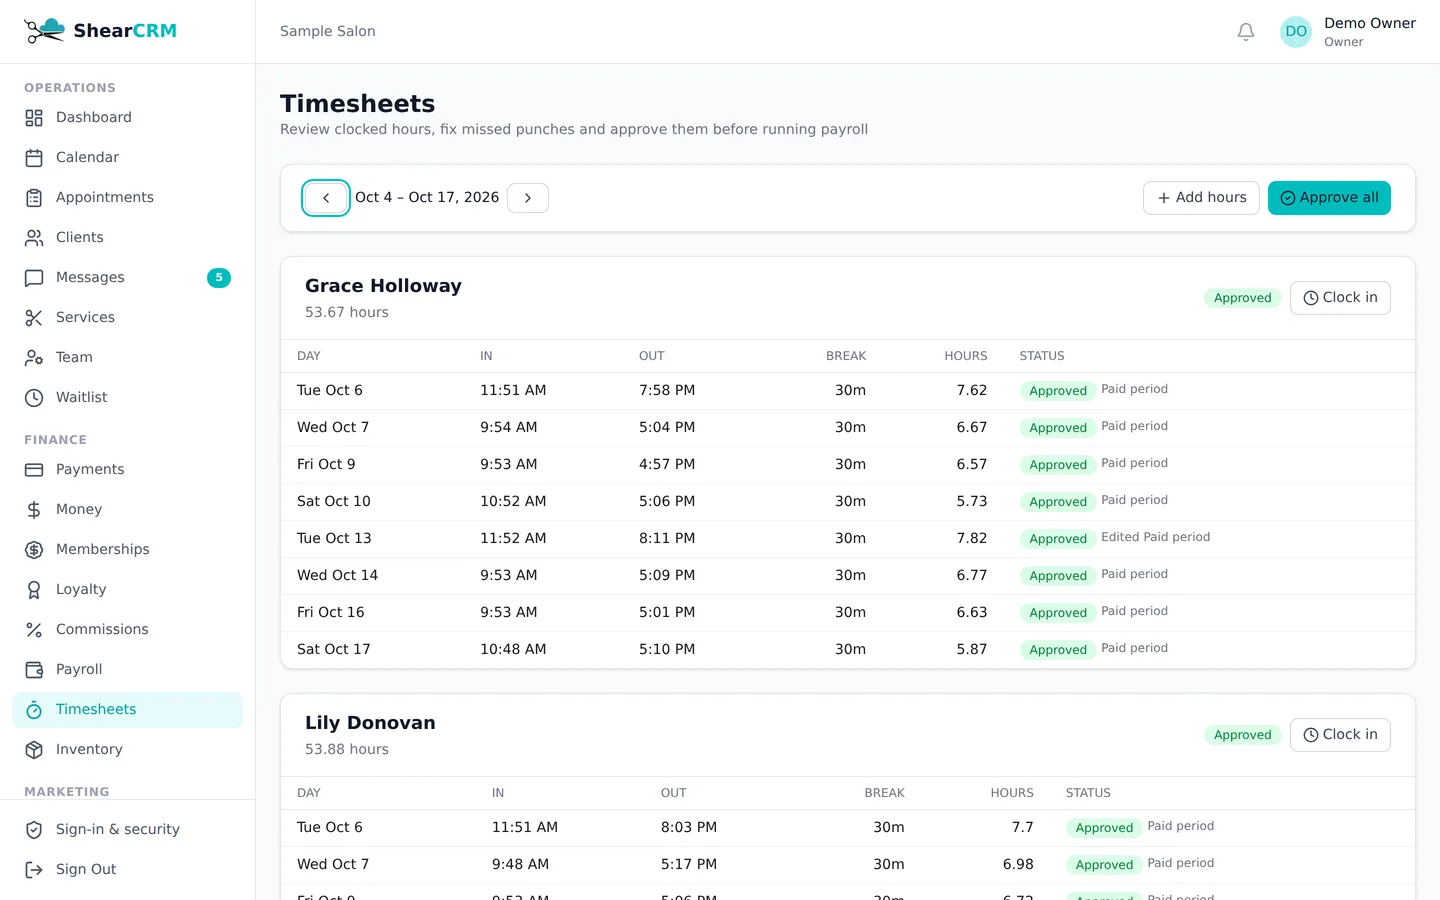The height and width of the screenshot is (900, 1440).
Task: Click the 53.67 hours total
Action: pyautogui.click(x=347, y=313)
